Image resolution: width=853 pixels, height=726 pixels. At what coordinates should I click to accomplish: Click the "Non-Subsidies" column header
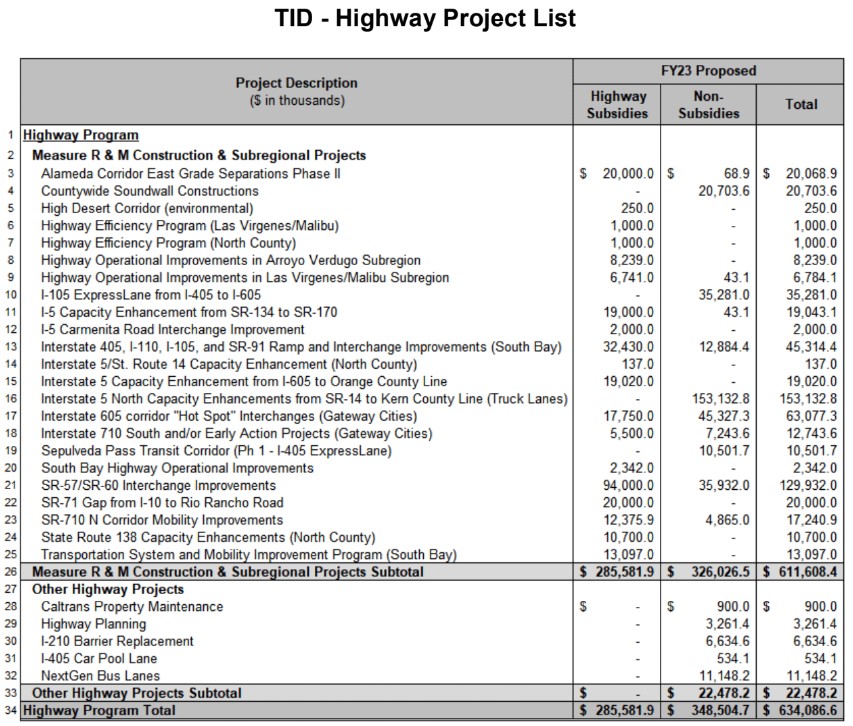[x=708, y=104]
